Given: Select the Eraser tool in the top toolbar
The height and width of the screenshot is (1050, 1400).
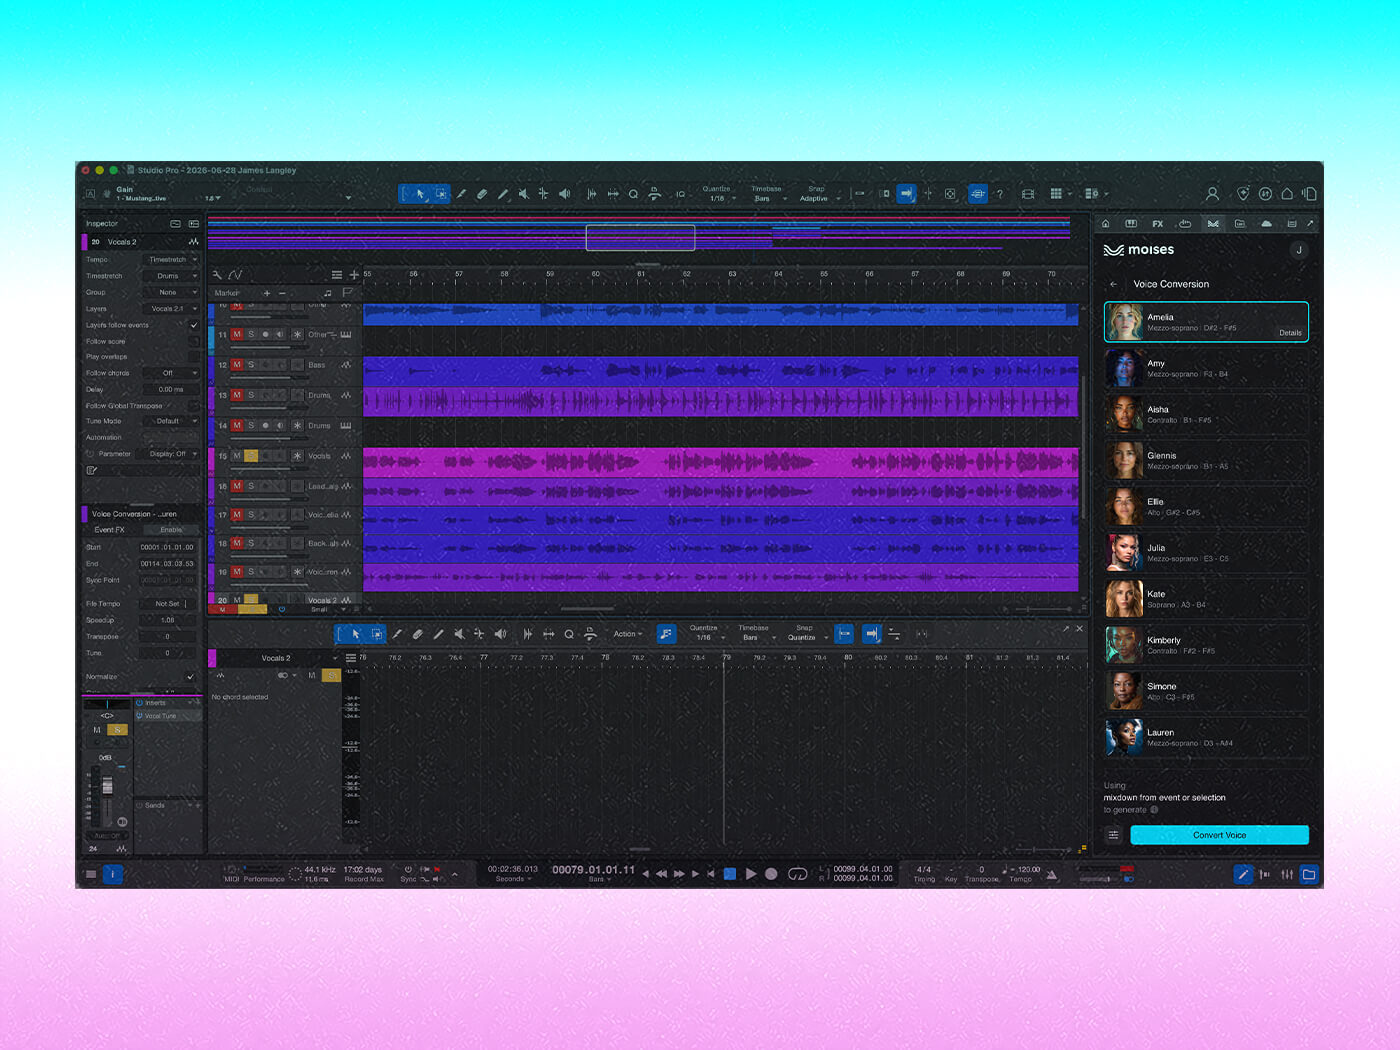Looking at the screenshot, I should [482, 194].
